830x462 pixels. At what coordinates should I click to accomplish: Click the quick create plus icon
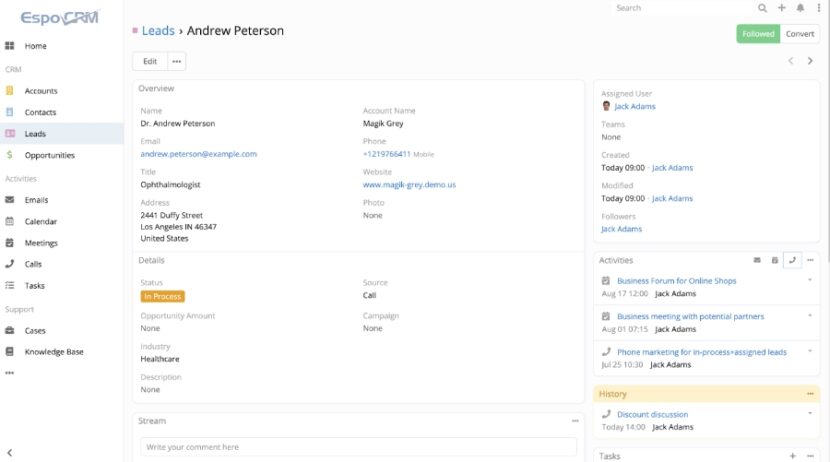click(x=781, y=8)
